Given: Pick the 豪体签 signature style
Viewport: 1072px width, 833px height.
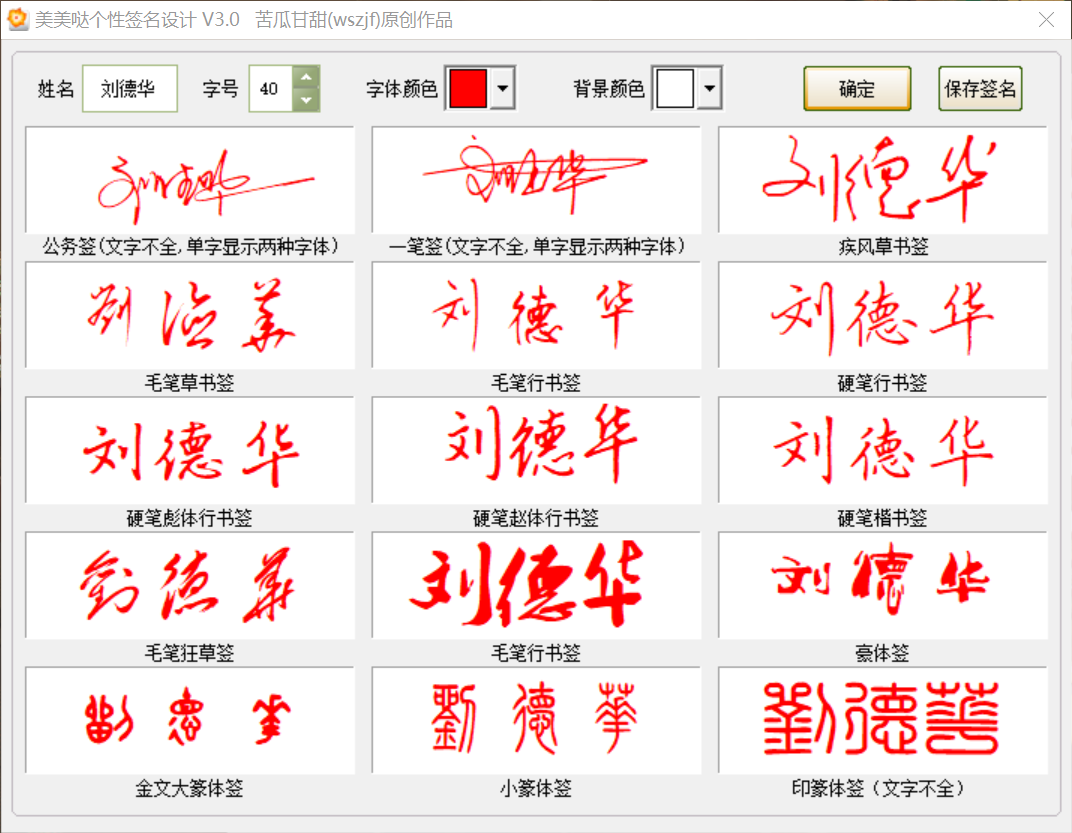Looking at the screenshot, I should pyautogui.click(x=884, y=585).
